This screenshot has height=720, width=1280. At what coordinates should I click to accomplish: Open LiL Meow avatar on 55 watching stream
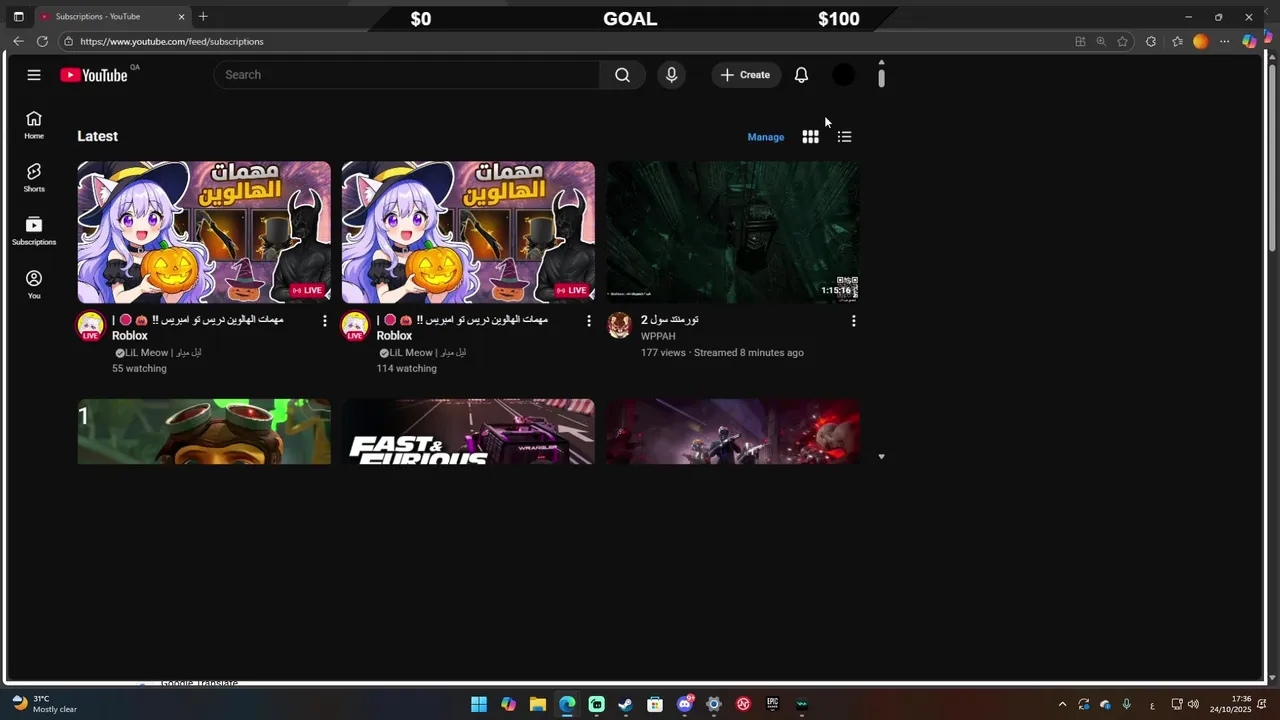91,326
